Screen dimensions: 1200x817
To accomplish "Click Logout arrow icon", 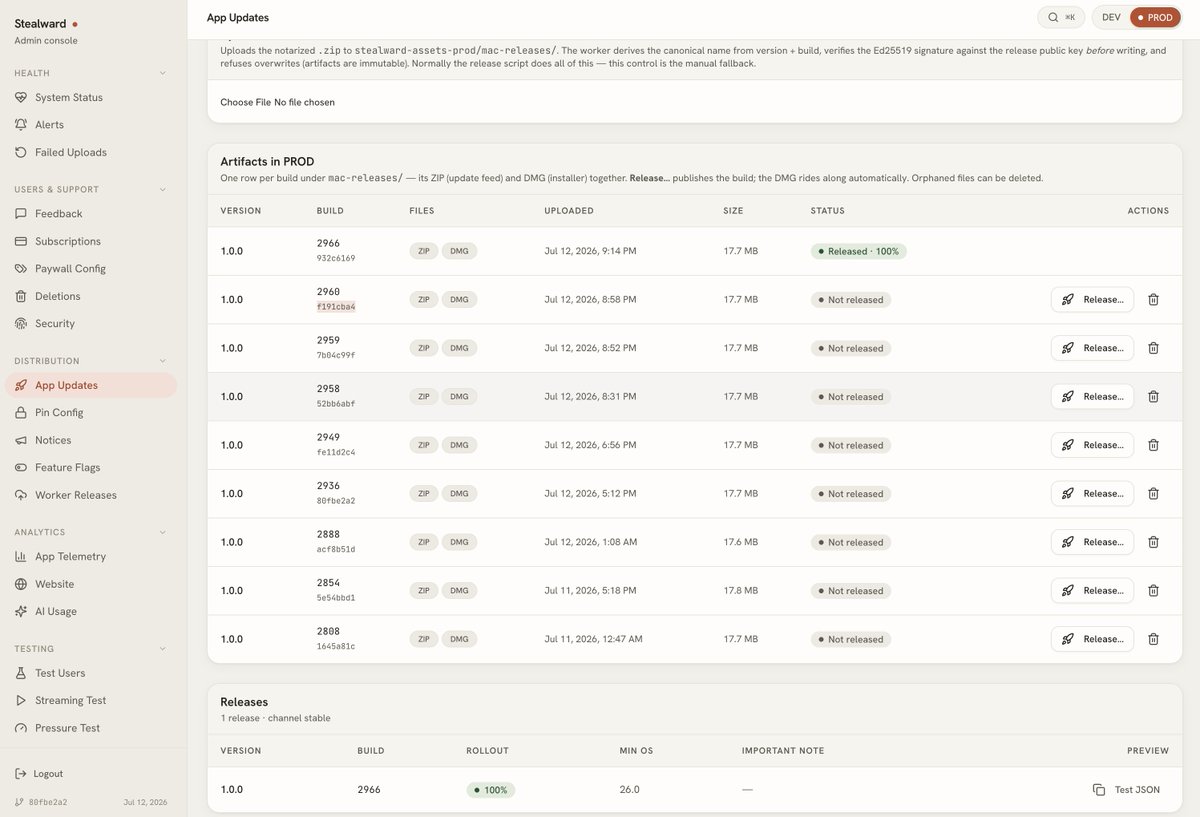I will tap(21, 774).
